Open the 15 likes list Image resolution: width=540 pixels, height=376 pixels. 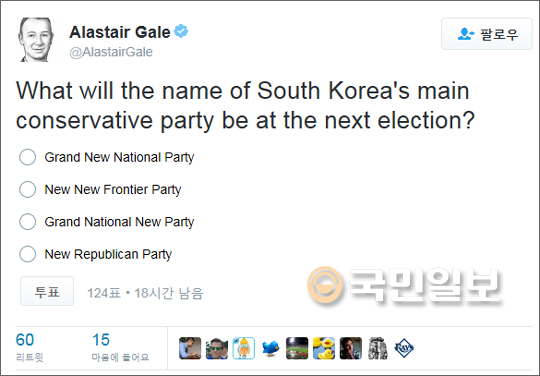(120, 347)
